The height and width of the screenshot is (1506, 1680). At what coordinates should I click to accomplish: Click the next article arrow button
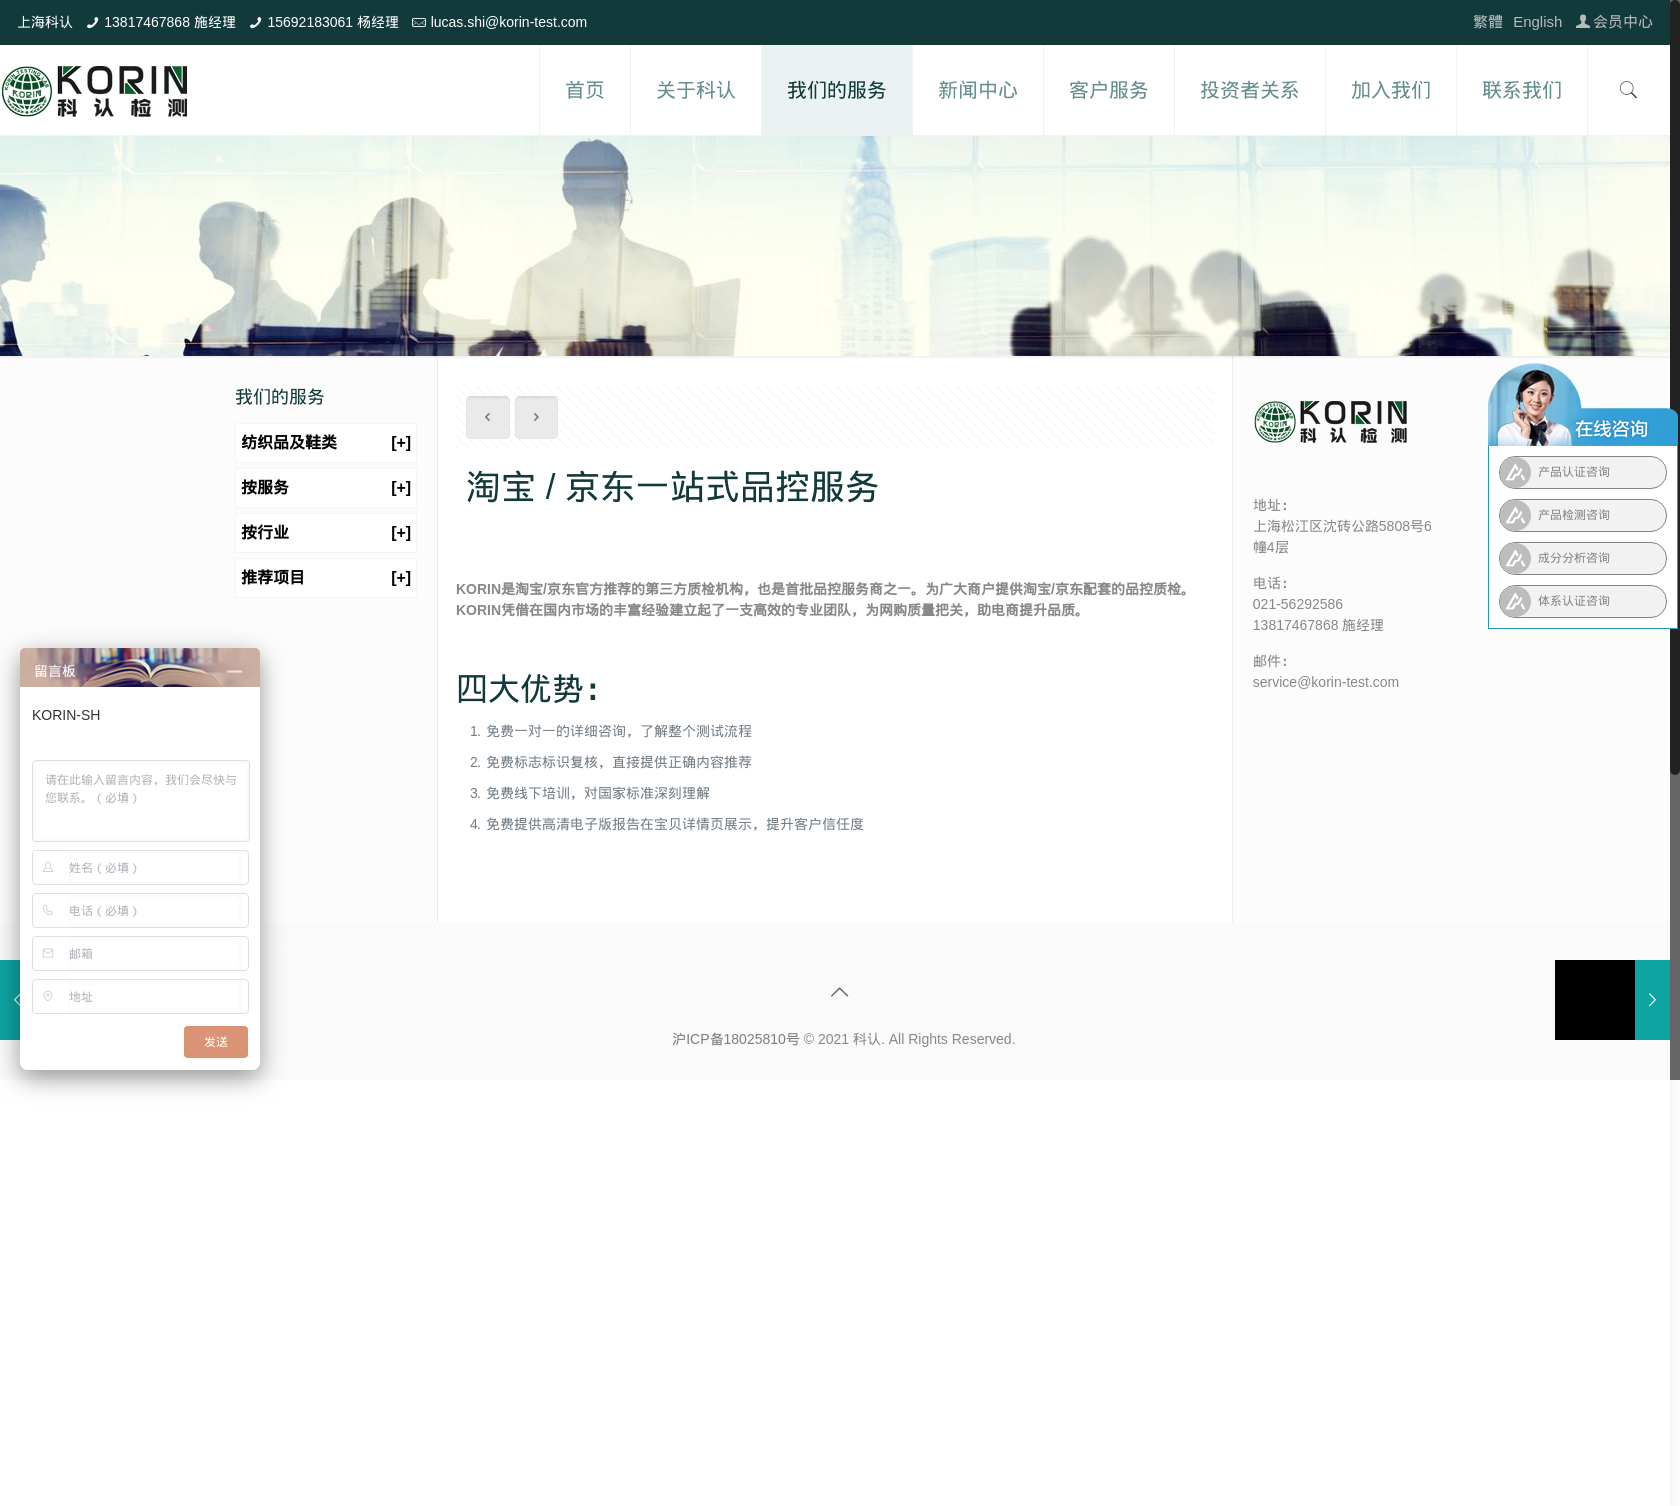coord(536,417)
